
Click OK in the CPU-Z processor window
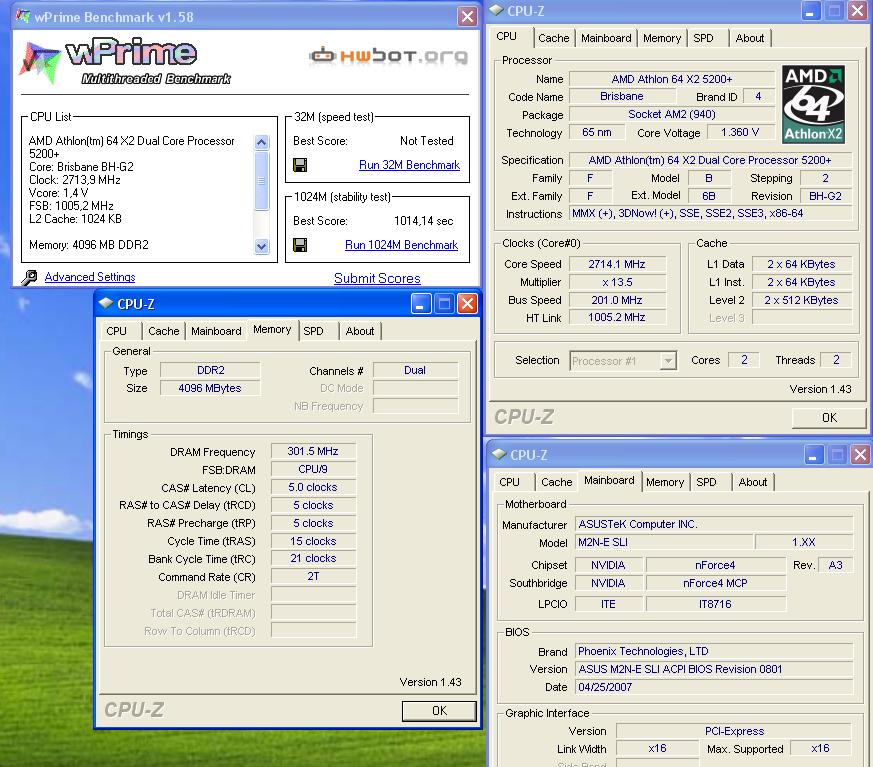click(x=829, y=417)
